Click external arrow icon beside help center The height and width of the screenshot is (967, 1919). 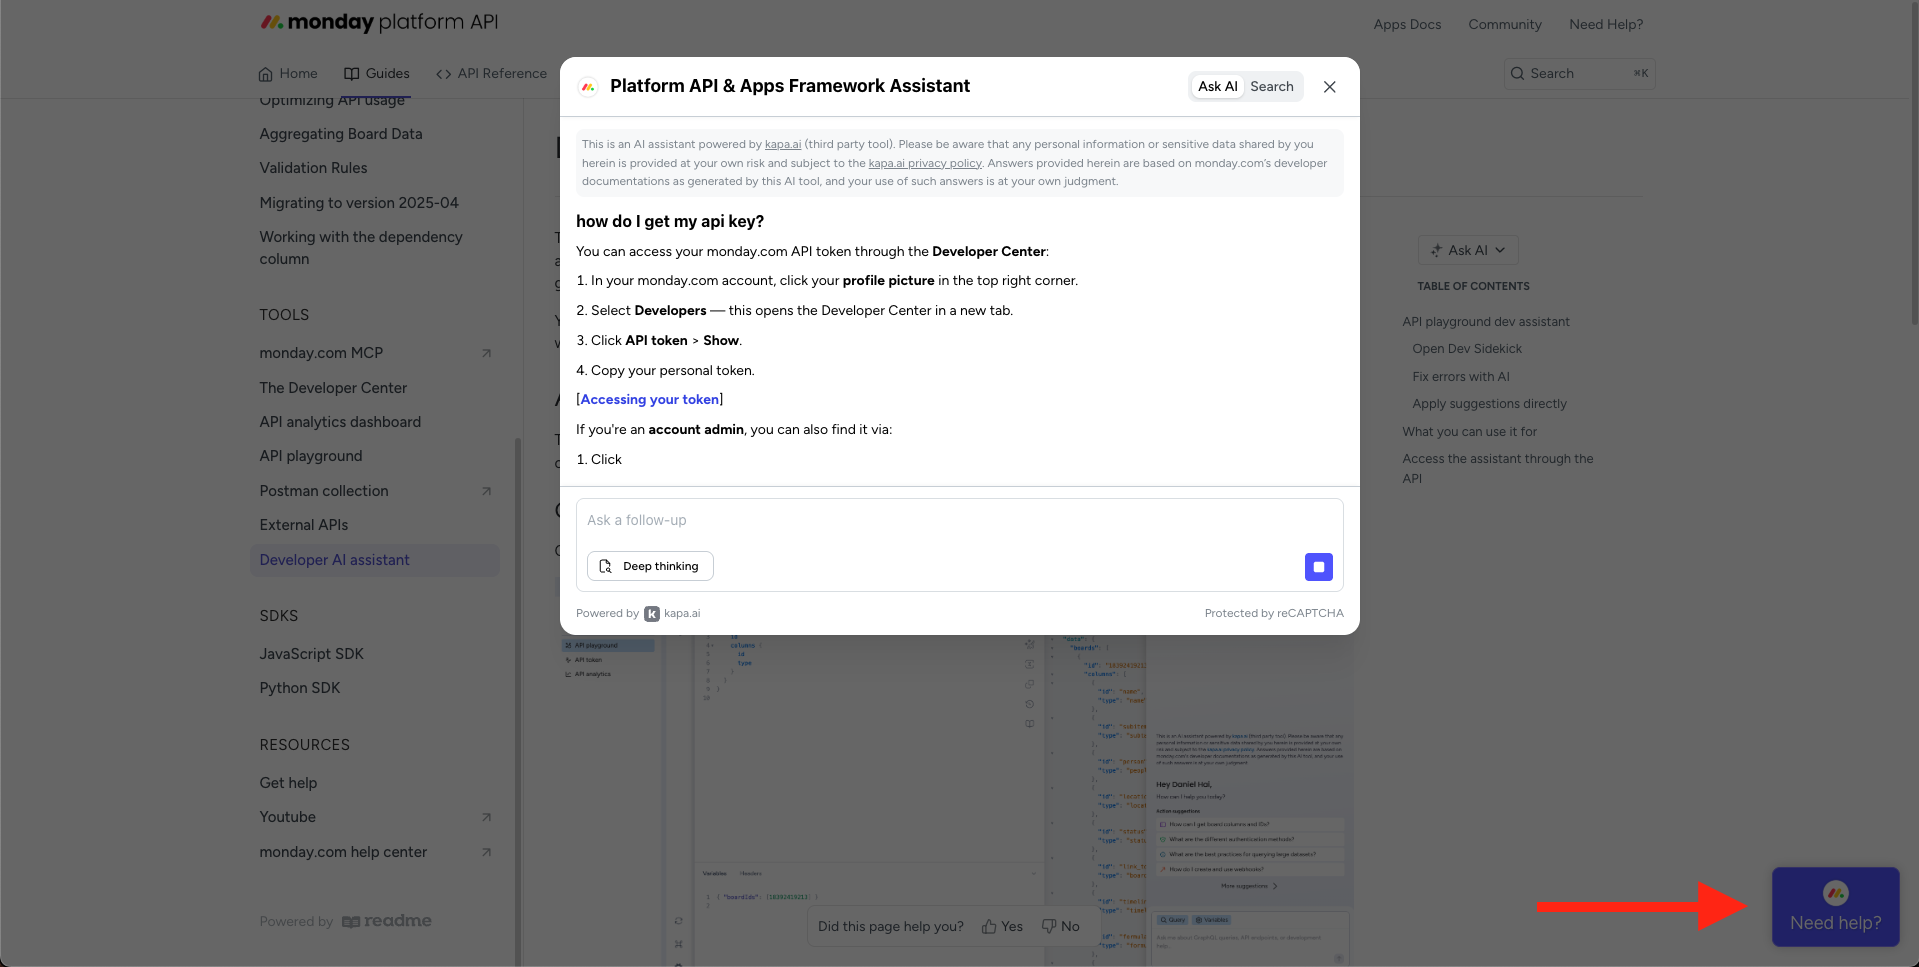click(x=487, y=852)
